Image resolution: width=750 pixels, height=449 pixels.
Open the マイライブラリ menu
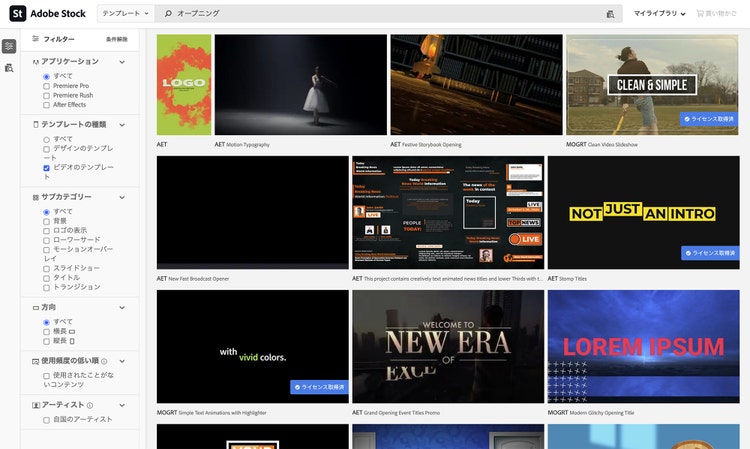coord(660,14)
